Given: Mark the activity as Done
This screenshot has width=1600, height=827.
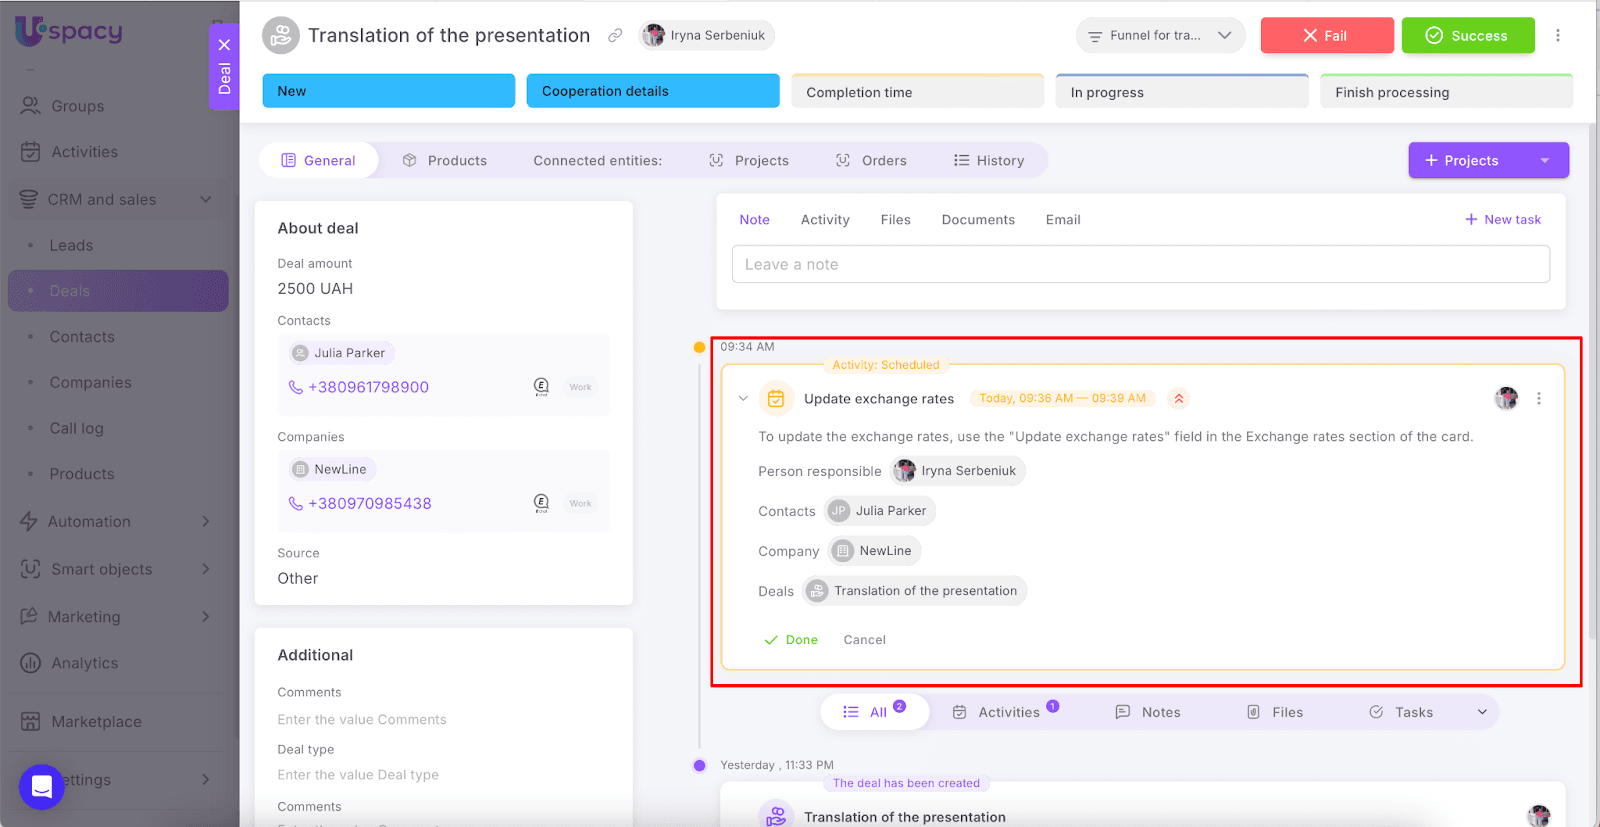Looking at the screenshot, I should pos(791,640).
